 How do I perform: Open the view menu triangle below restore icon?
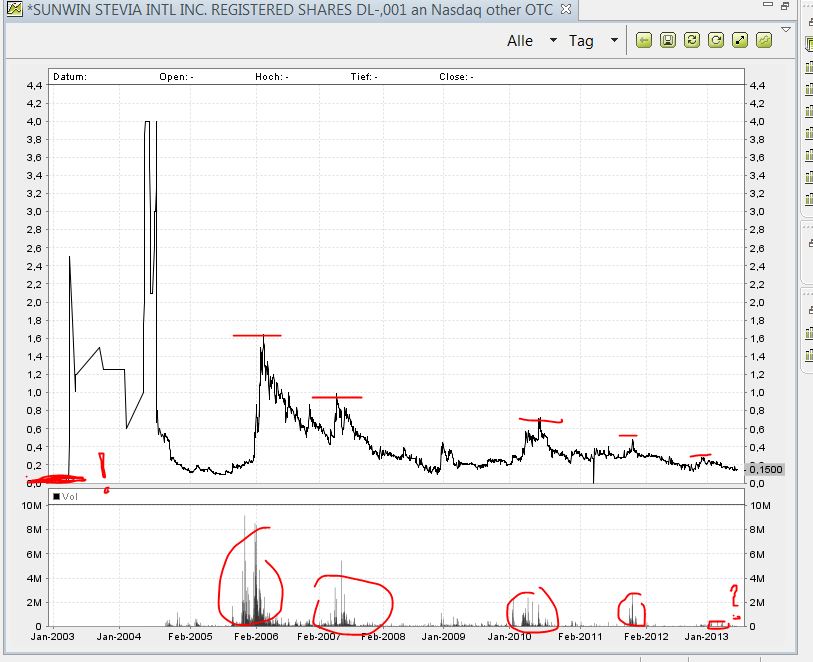coord(786,30)
